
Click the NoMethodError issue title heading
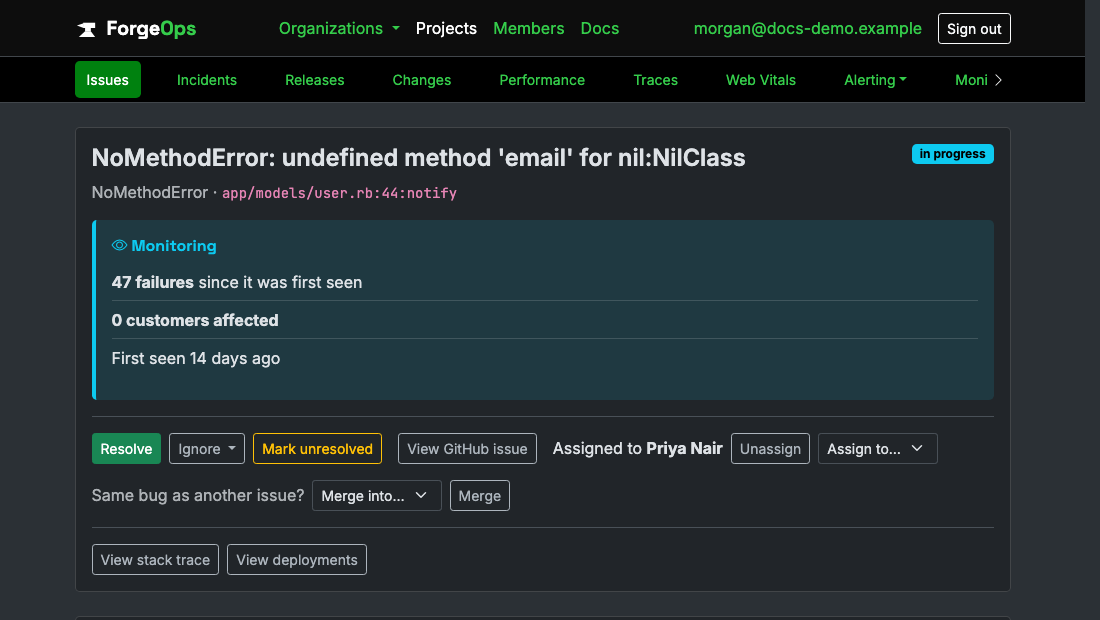coord(418,158)
